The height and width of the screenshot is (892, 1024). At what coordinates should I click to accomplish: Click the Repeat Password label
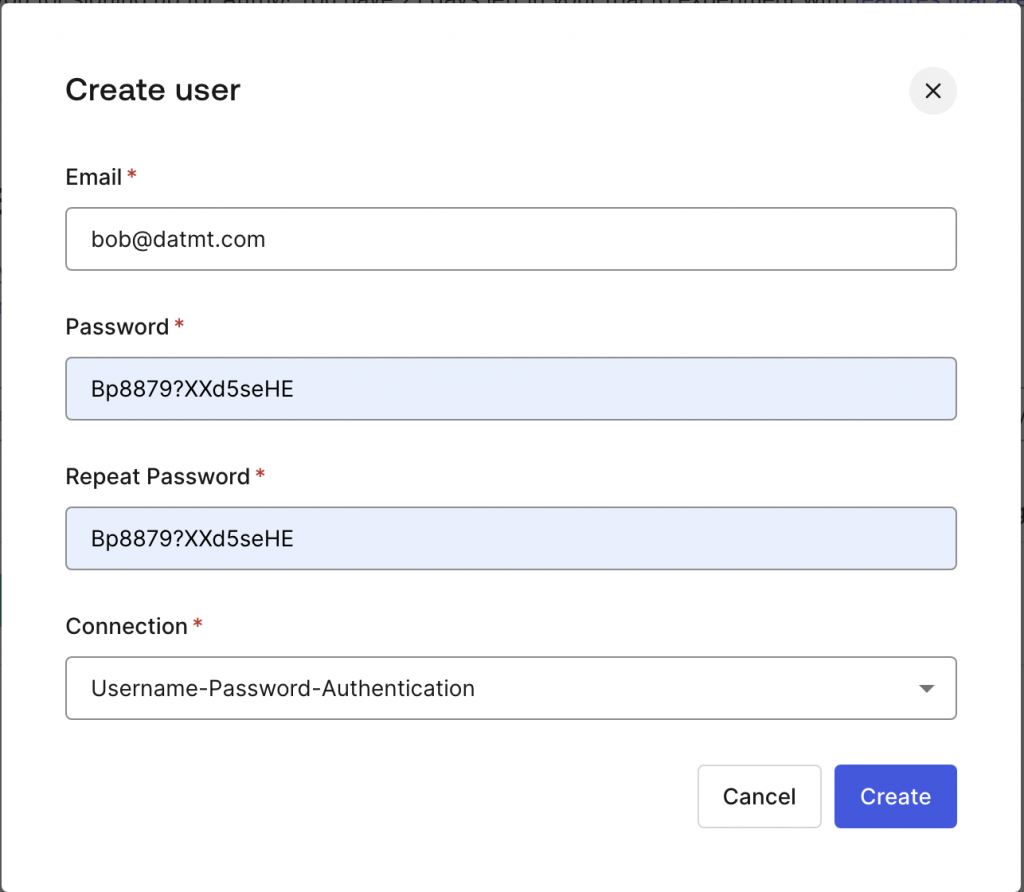pyautogui.click(x=157, y=477)
